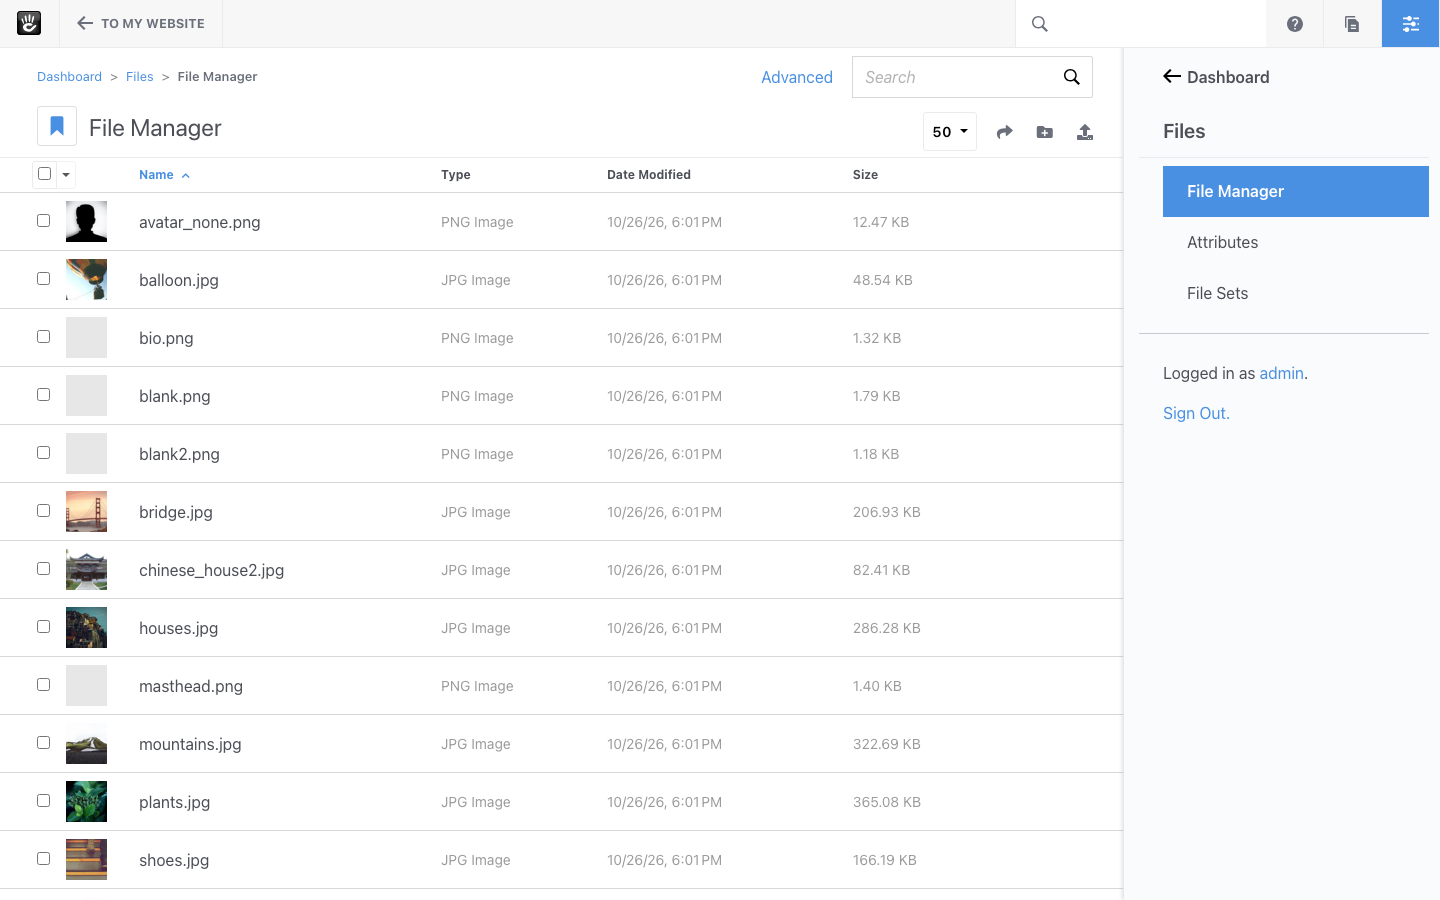1440x900 pixels.
Task: Select the bio.png file name
Action: pyautogui.click(x=166, y=338)
